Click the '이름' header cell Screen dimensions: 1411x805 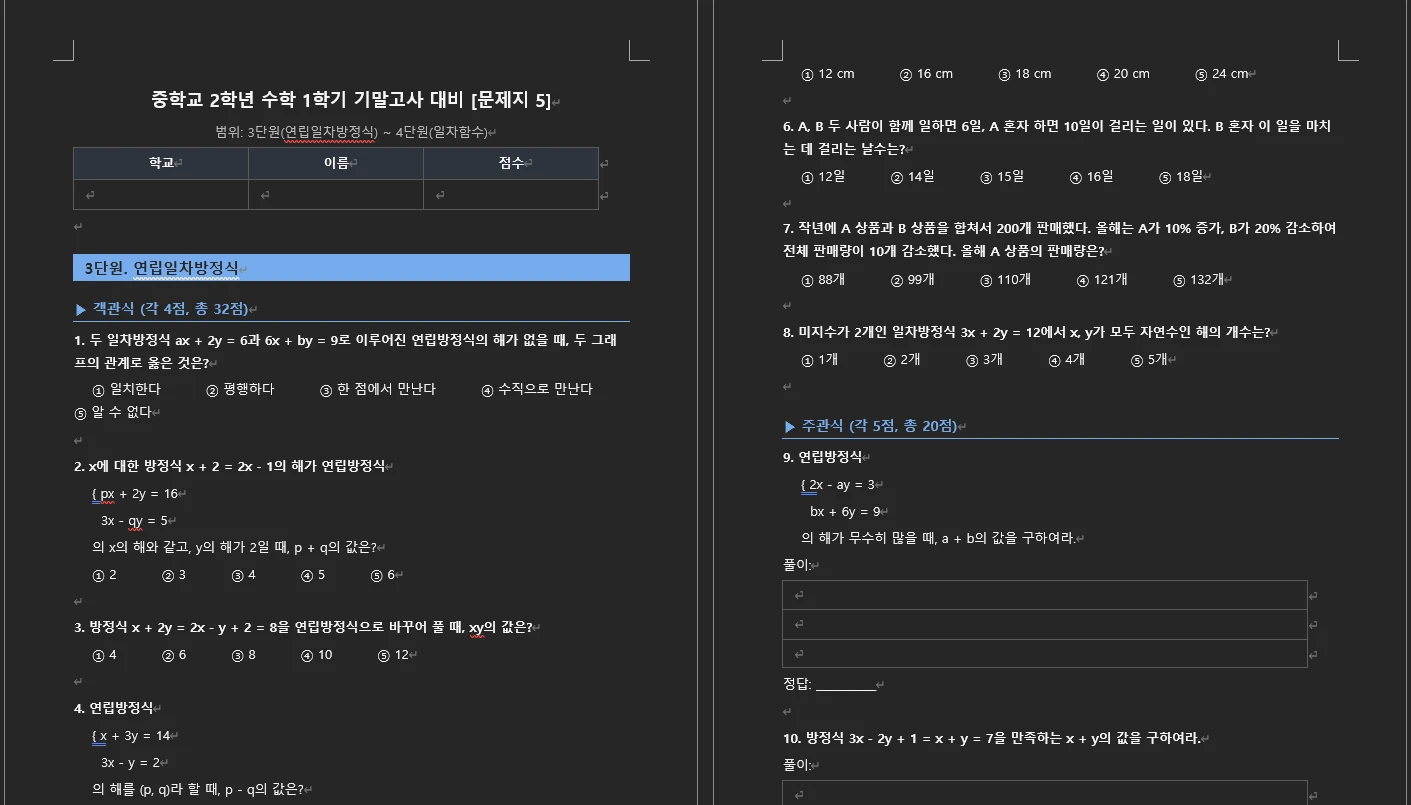coord(336,163)
